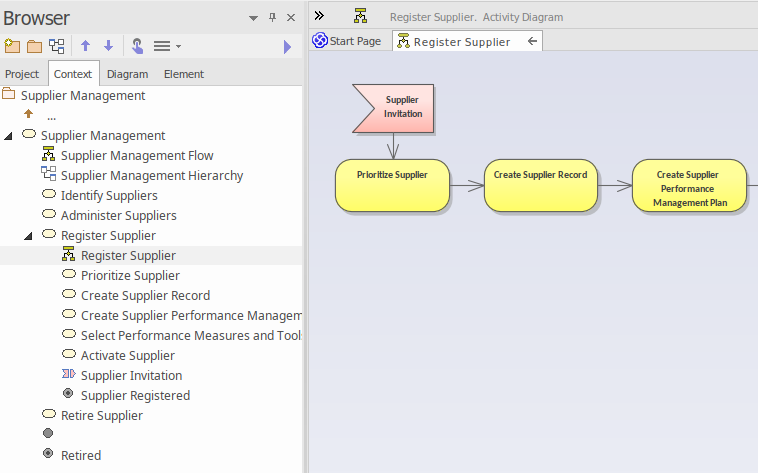Screen dimensions: 758x473
Task: Select Supplier Management Flow in tree
Action: click(137, 156)
